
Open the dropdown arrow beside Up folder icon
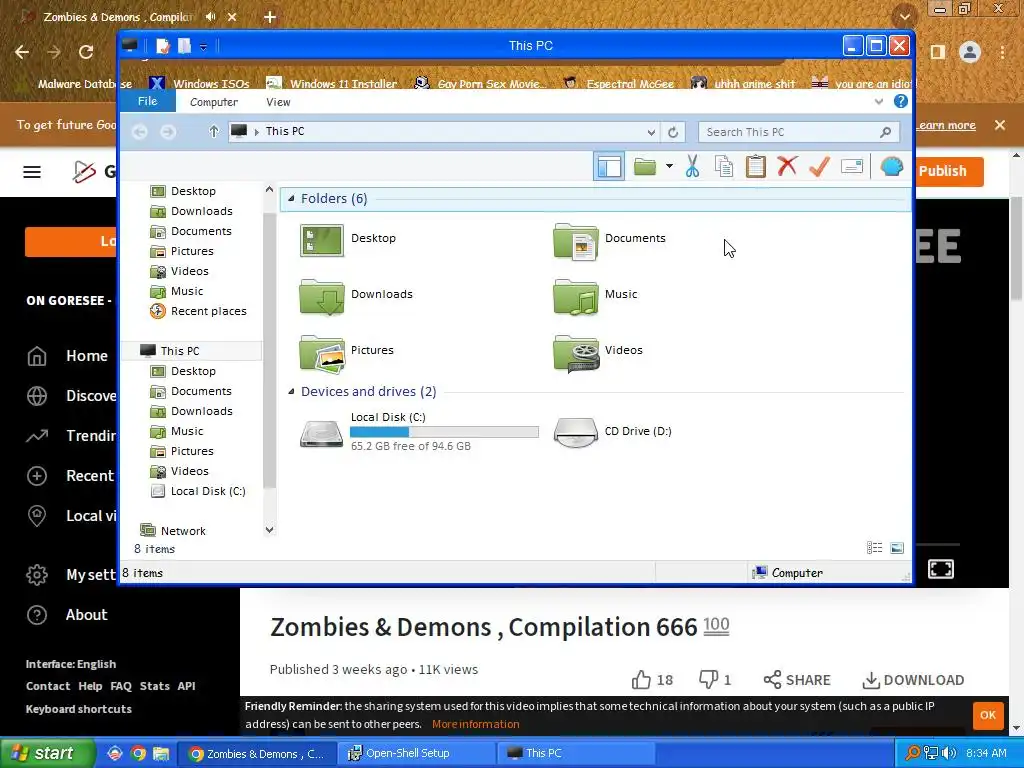click(x=669, y=167)
